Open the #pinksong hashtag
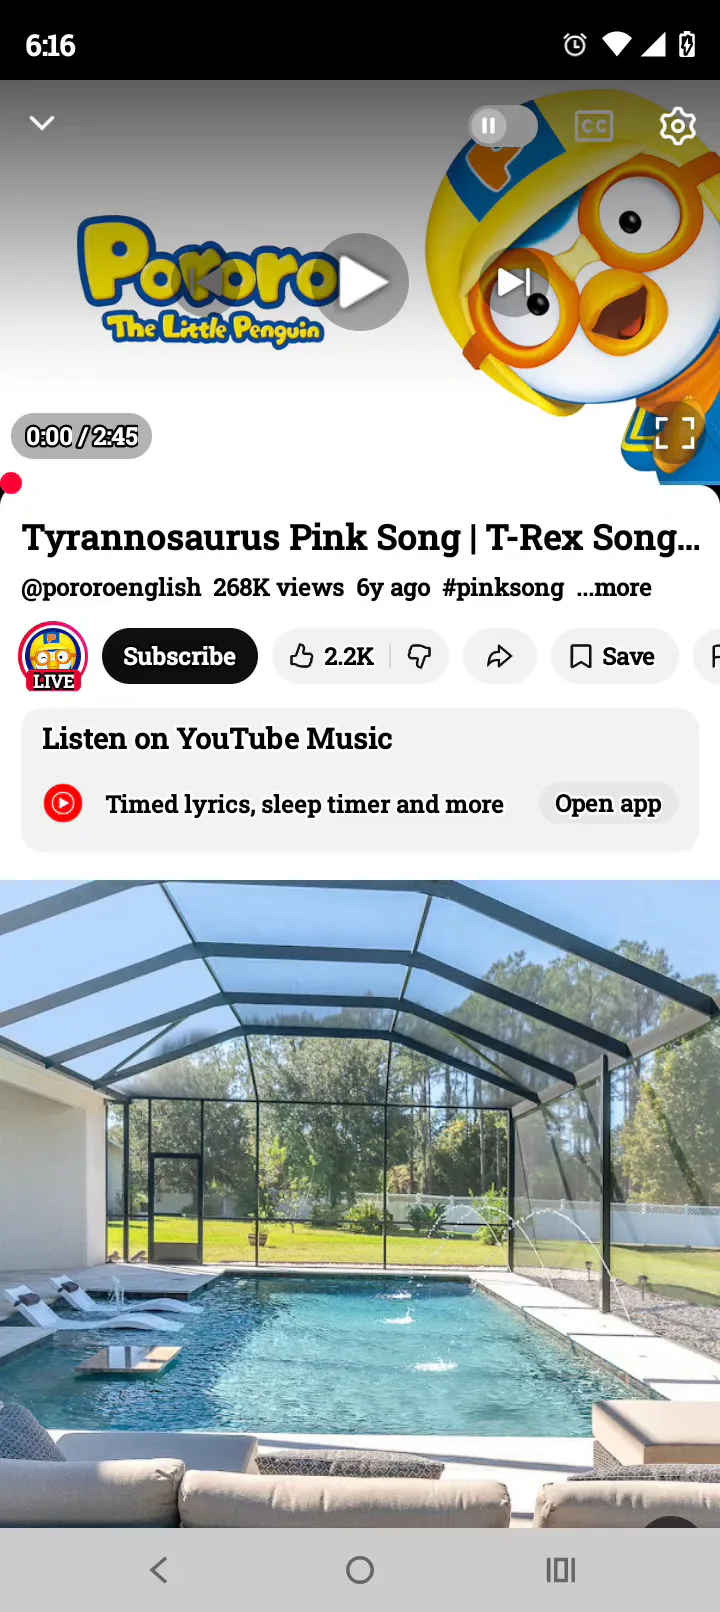Viewport: 720px width, 1612px height. pos(503,587)
